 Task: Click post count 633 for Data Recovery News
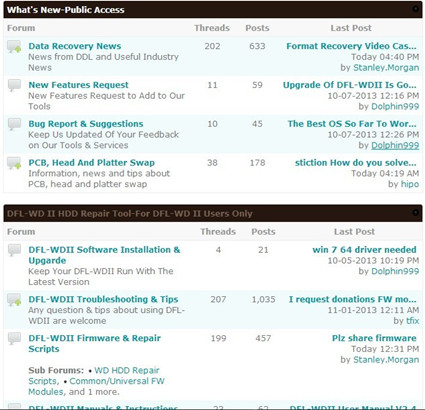(x=257, y=46)
